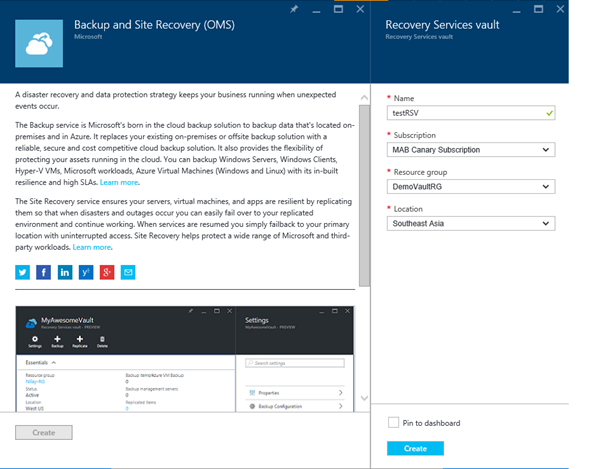Open the Resource group dropdown
The image size is (610, 469).
tap(471, 187)
